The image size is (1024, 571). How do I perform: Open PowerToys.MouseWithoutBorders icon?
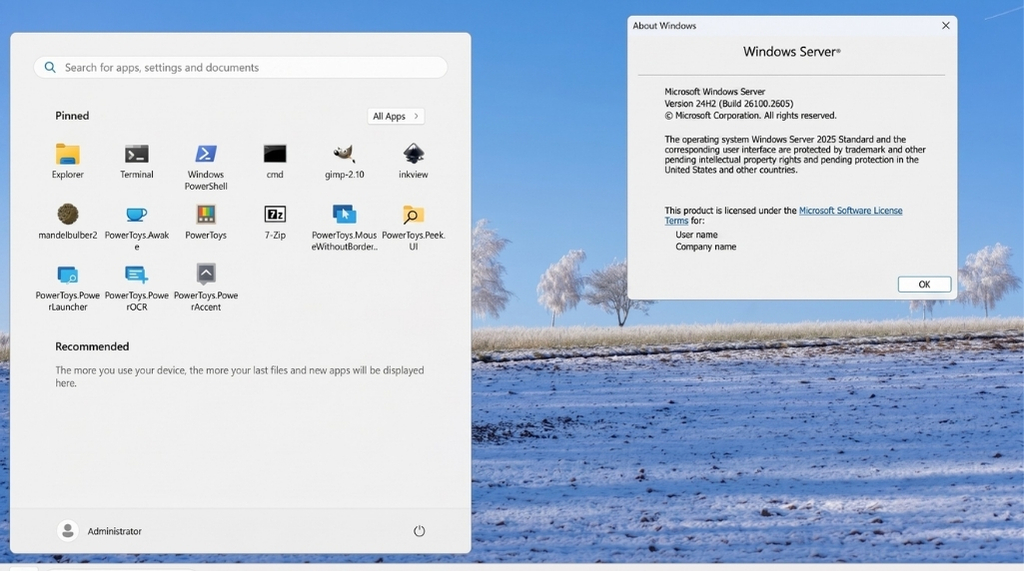344,214
